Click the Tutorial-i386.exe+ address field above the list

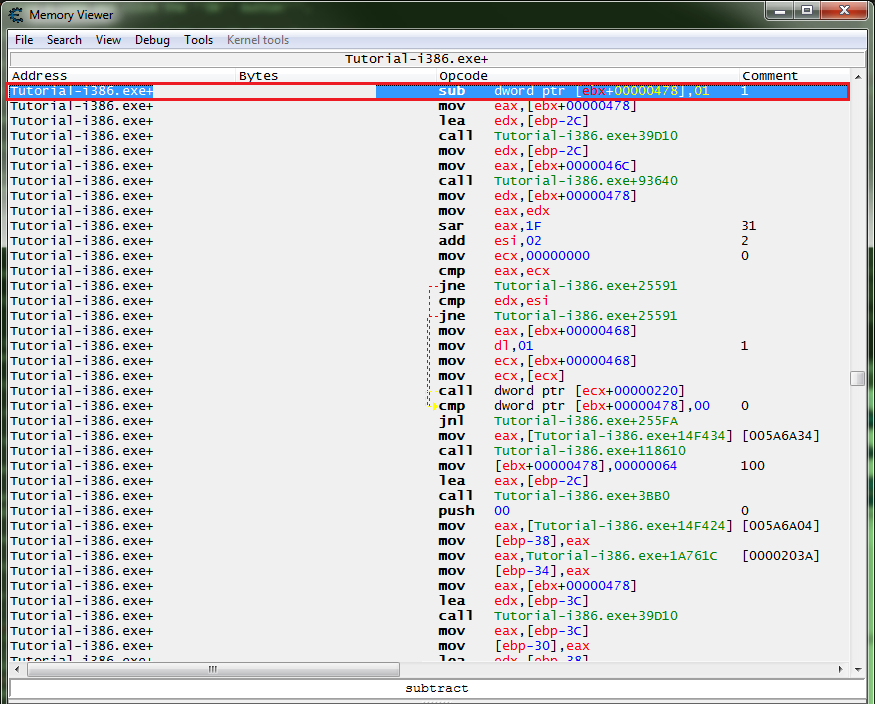[x=437, y=58]
